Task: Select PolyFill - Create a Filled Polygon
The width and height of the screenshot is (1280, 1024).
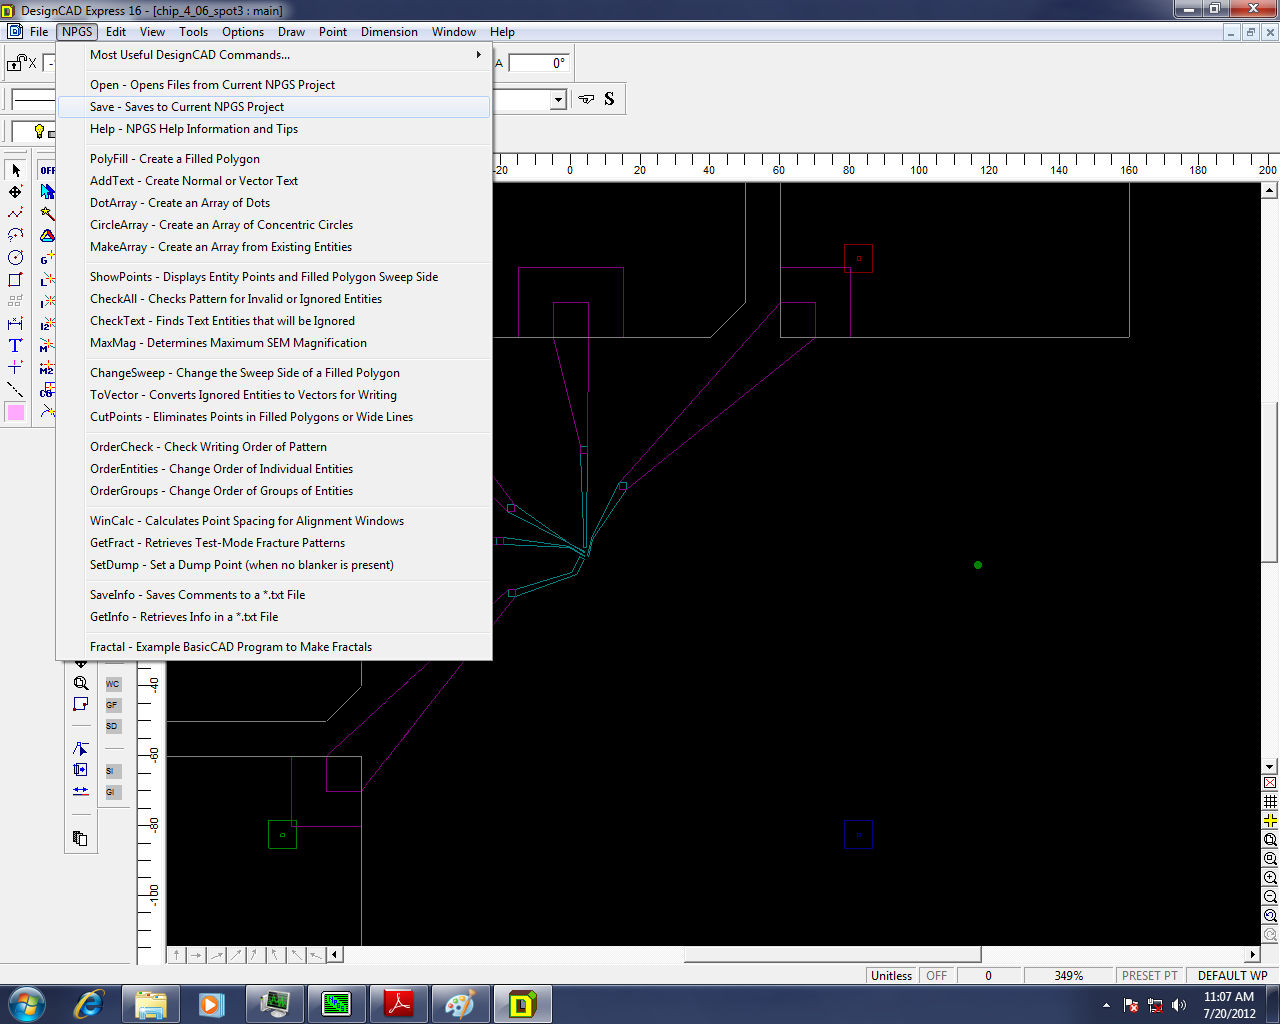Action: point(275,159)
